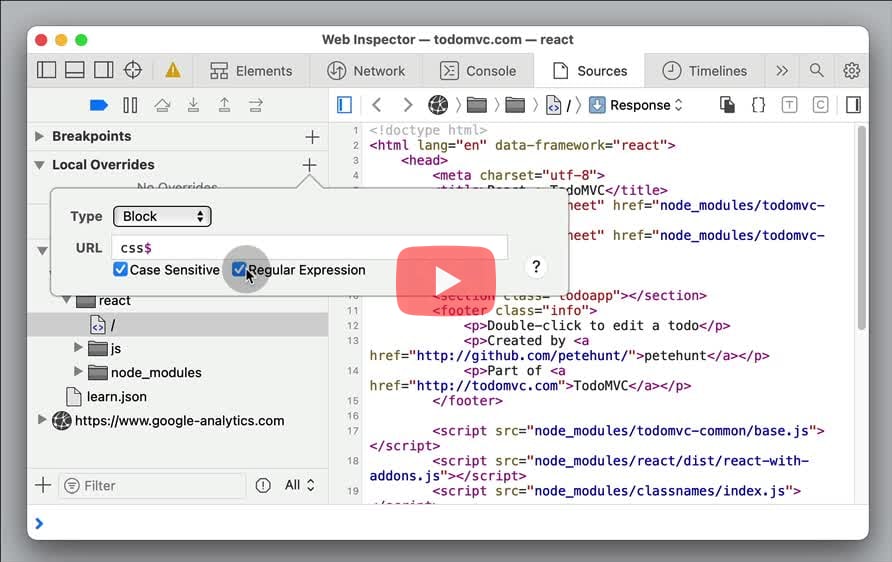Viewport: 892px width, 562px height.
Task: Show more tabs with double chevron
Action: pyautogui.click(x=782, y=71)
